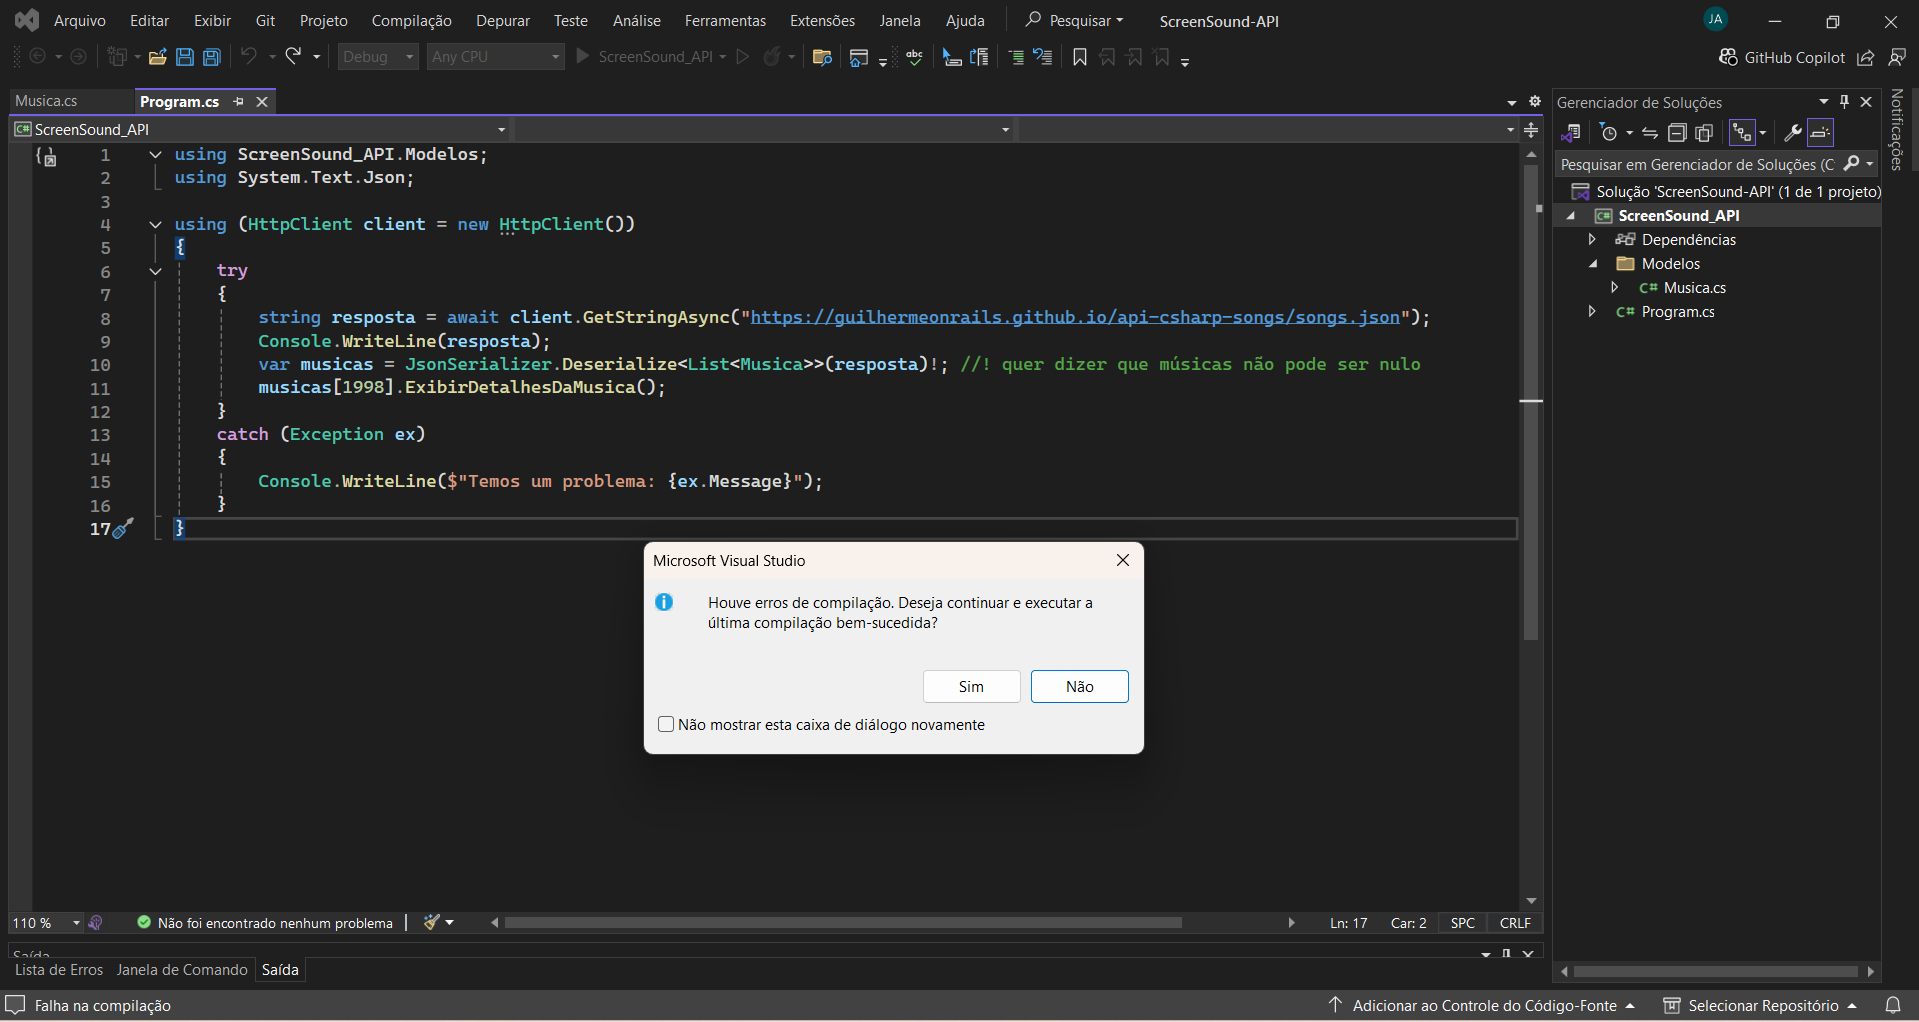Pin the Program.cs tab
Viewport: 1919px width, 1022px height.
[238, 101]
